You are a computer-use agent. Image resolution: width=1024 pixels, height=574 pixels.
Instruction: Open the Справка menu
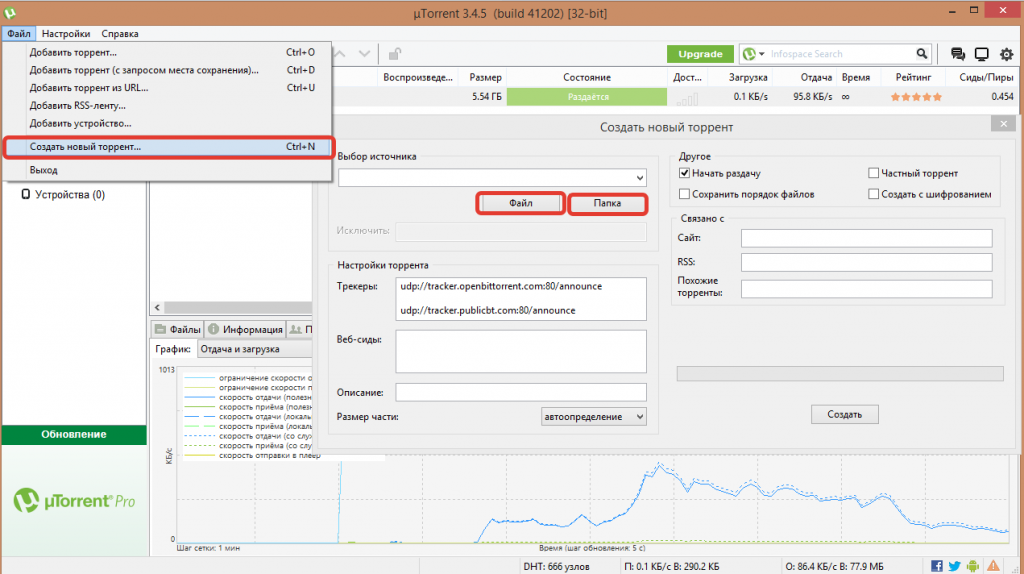click(x=120, y=33)
